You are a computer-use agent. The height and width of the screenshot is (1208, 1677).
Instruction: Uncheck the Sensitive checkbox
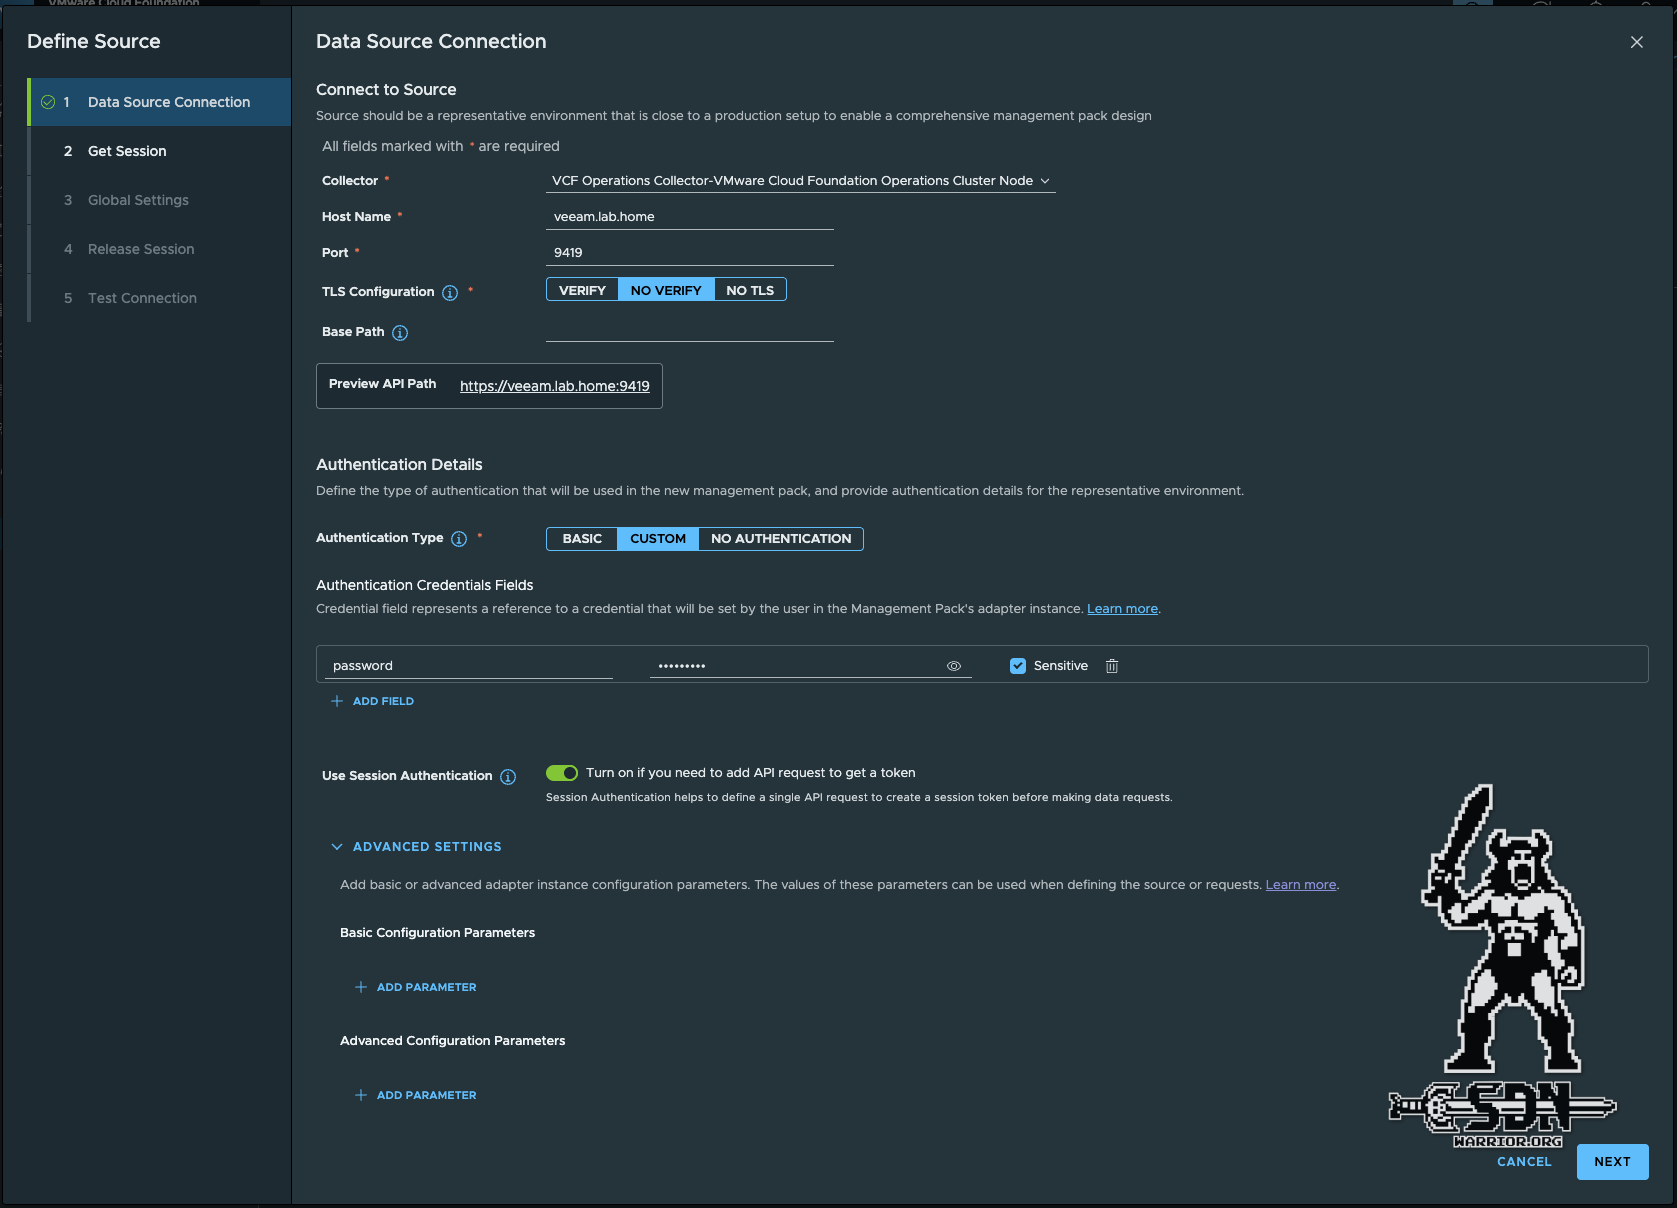tap(1018, 666)
